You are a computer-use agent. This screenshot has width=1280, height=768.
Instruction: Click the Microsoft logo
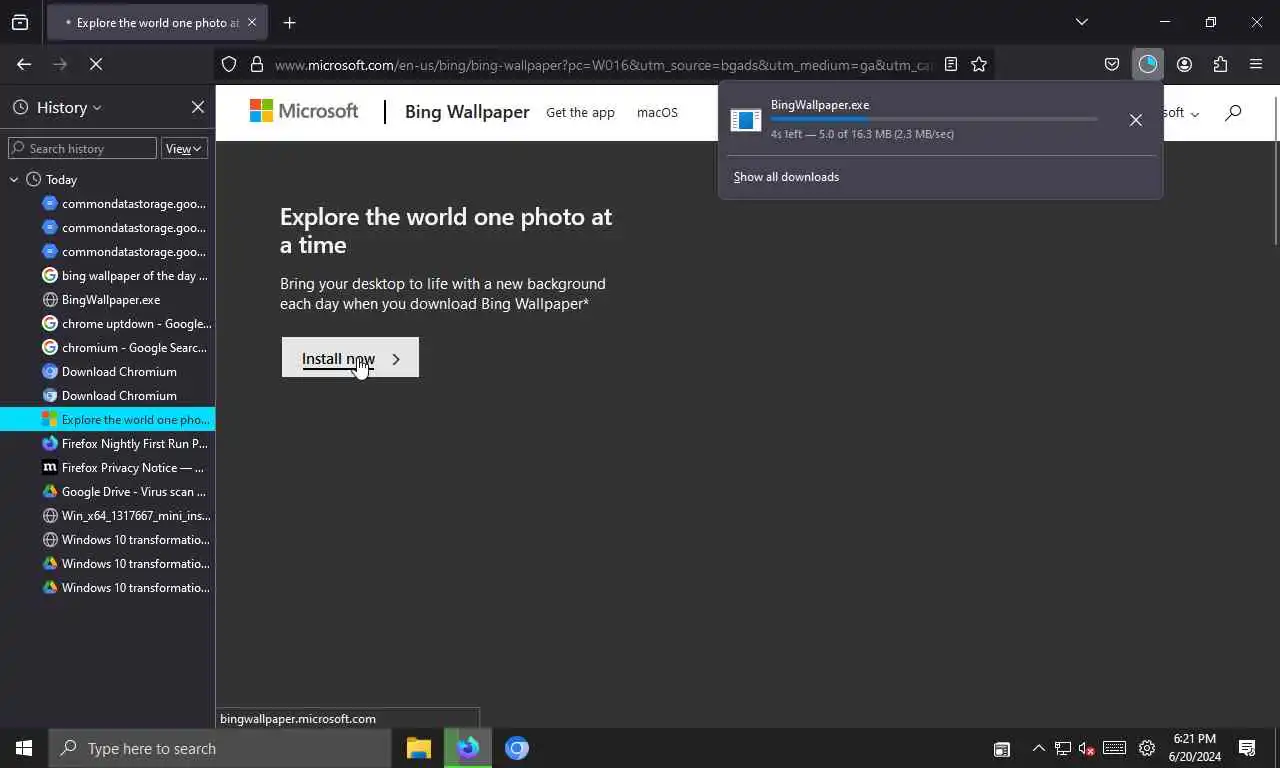[x=304, y=111]
